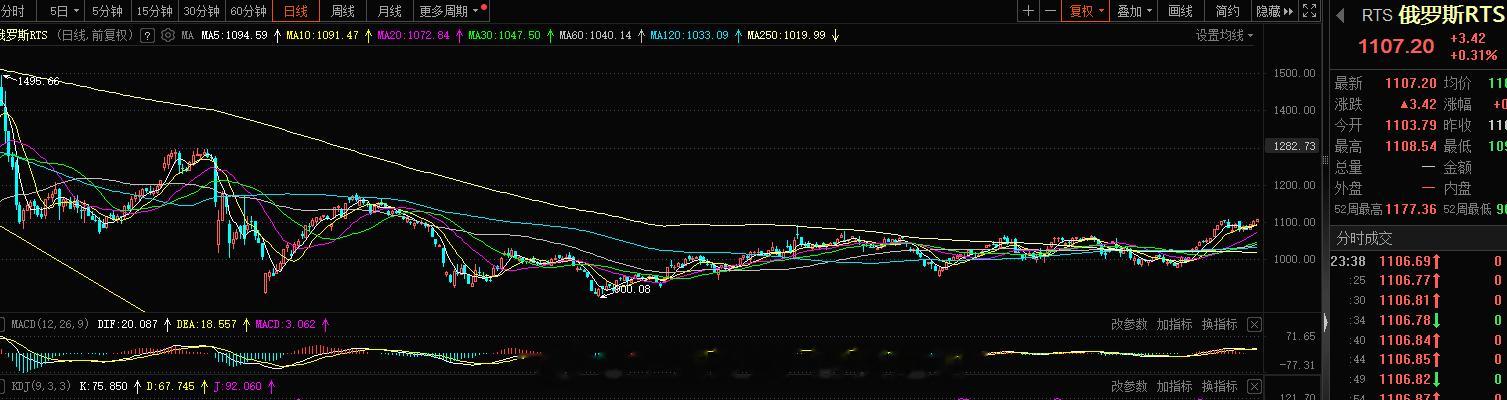Click the 1495.66 high price label
Viewport: 1507px width, 400px height.
click(38, 81)
